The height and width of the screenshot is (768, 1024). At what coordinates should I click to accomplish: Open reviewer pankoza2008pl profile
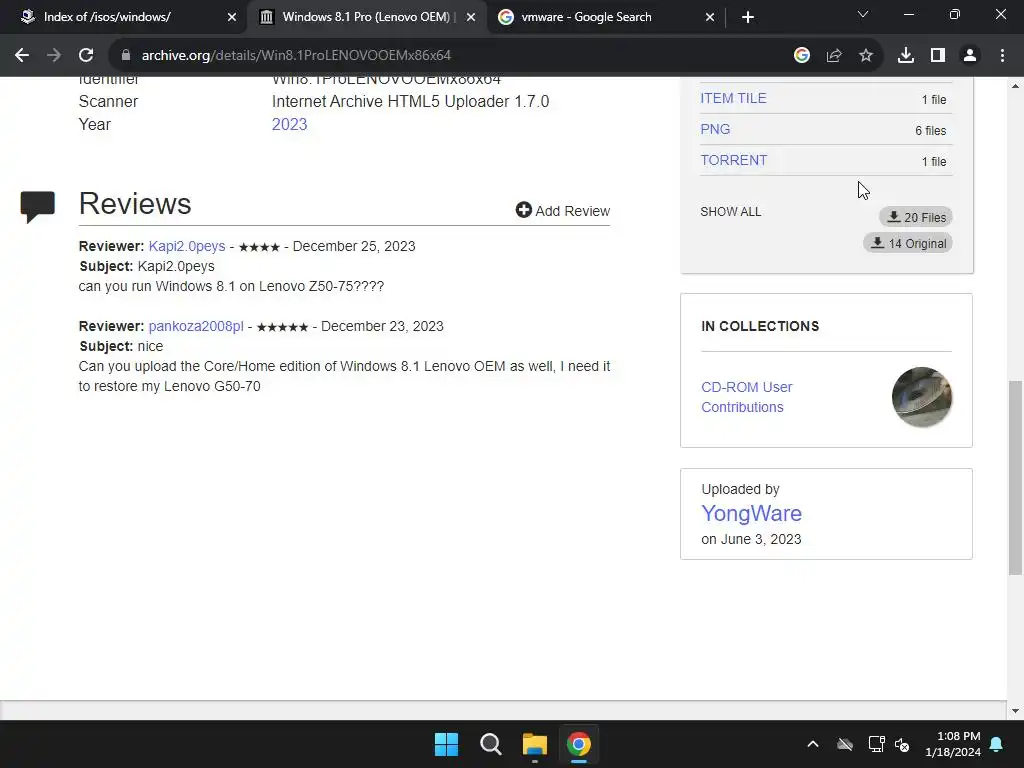196,326
